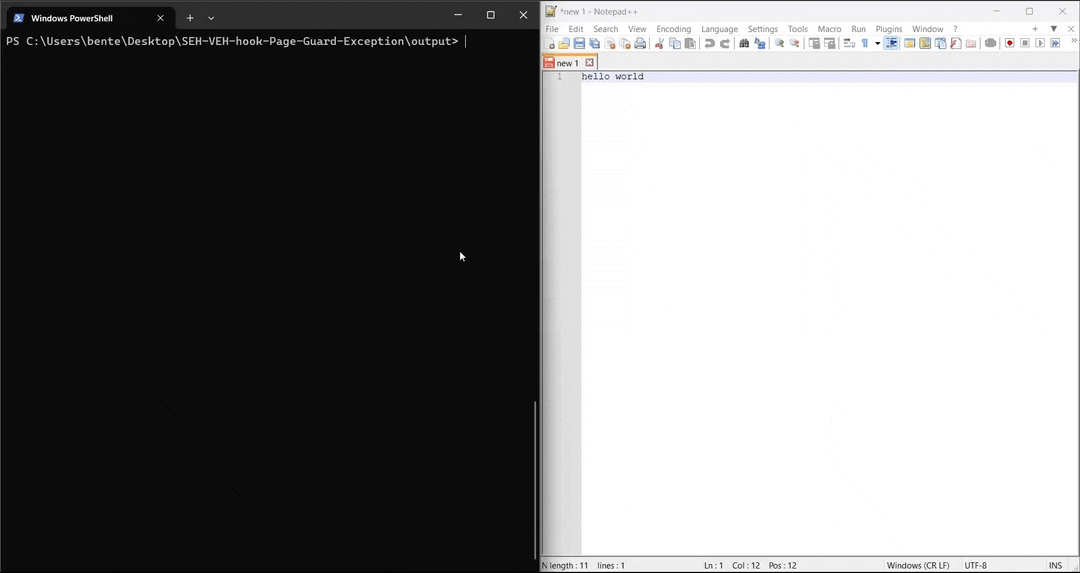Toggle file monitoring (tail -f) icon
The image size is (1080, 573).
(x=990, y=43)
